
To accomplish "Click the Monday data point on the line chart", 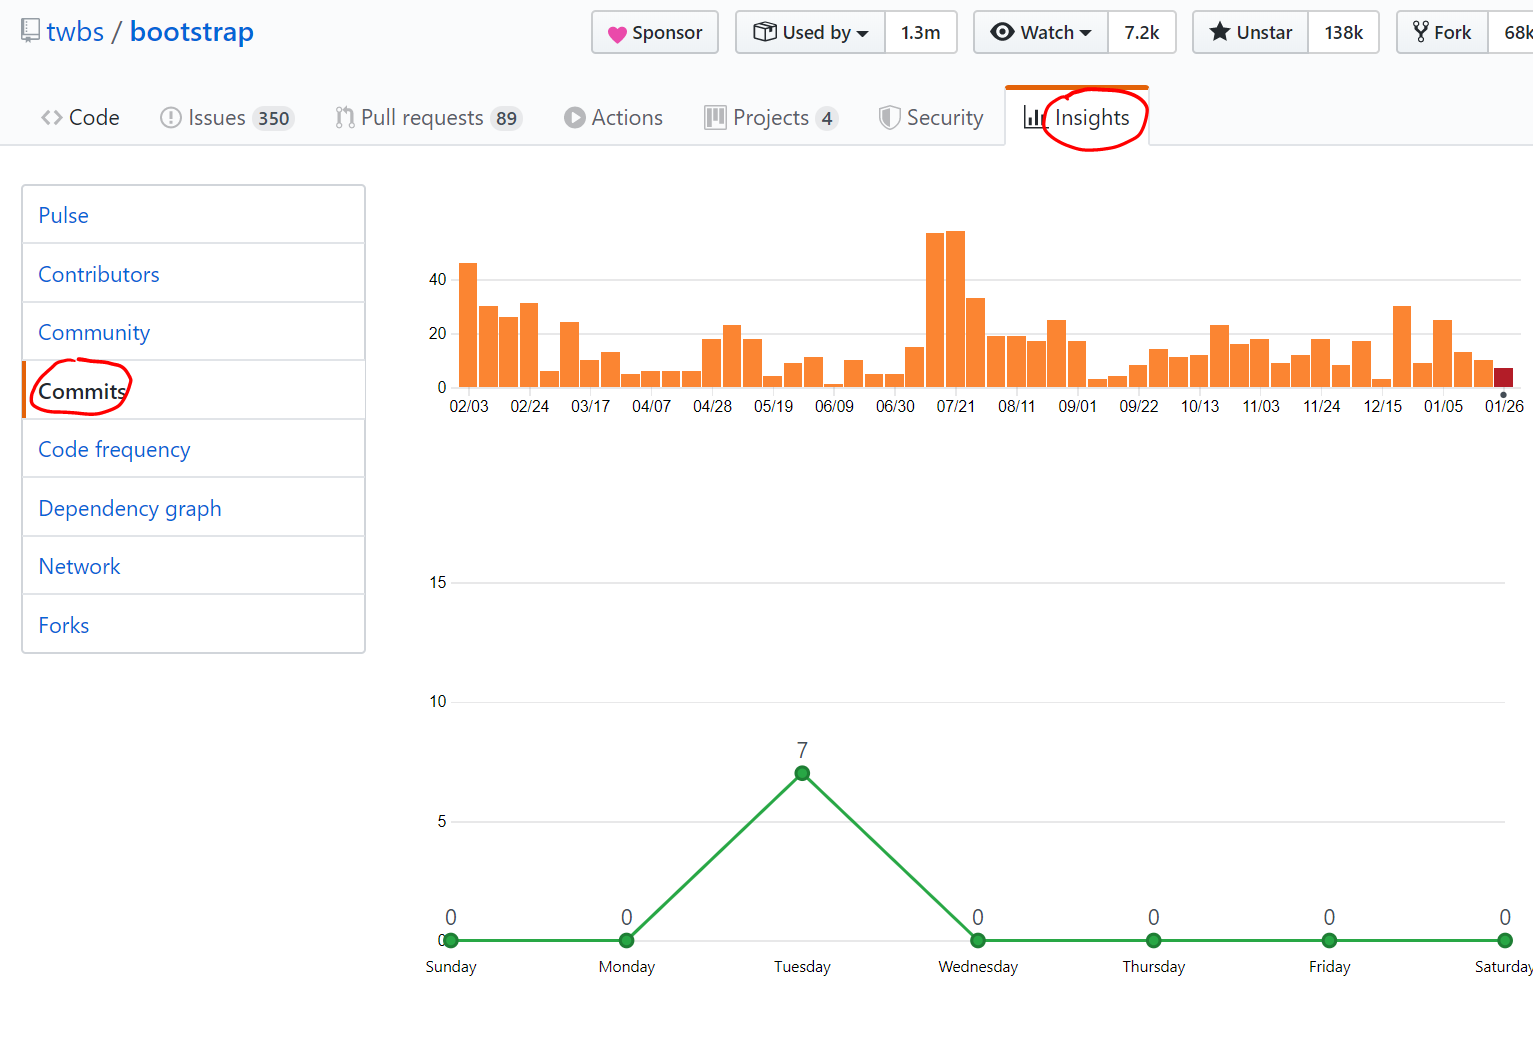I will click(x=627, y=940).
